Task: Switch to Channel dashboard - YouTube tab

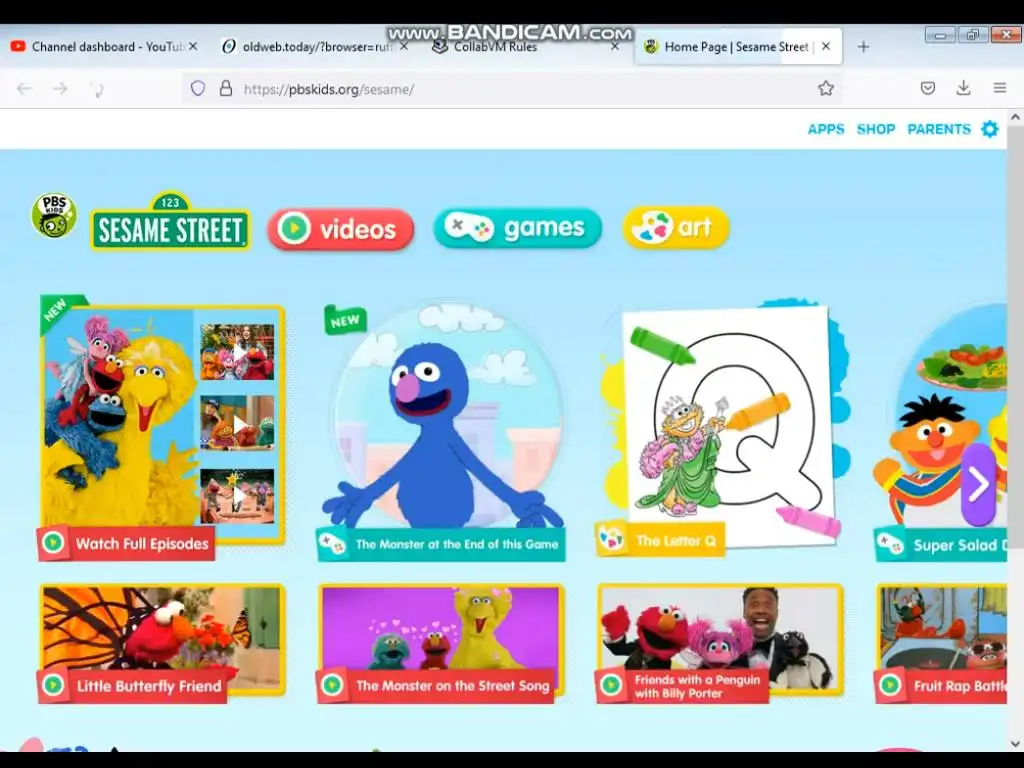Action: pyautogui.click(x=104, y=46)
